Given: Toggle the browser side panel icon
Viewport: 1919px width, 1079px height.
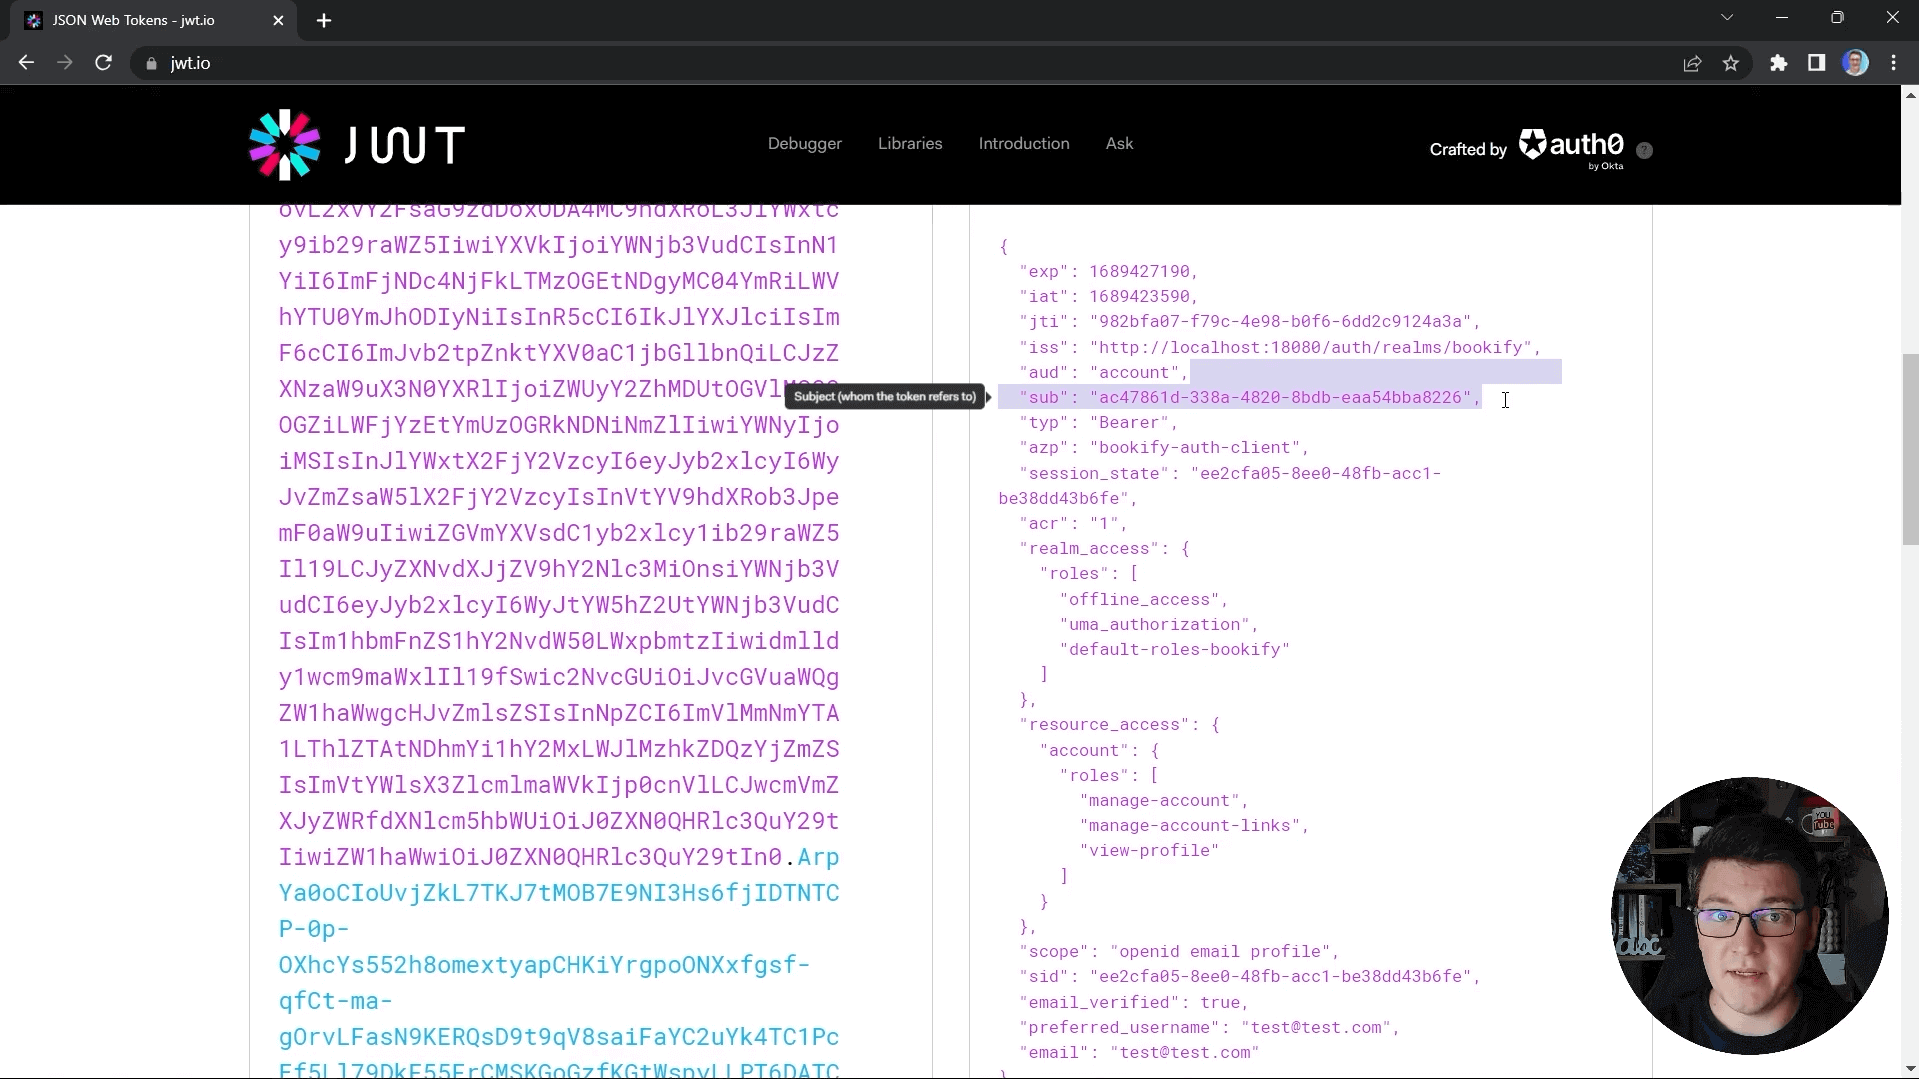Looking at the screenshot, I should pos(1816,63).
